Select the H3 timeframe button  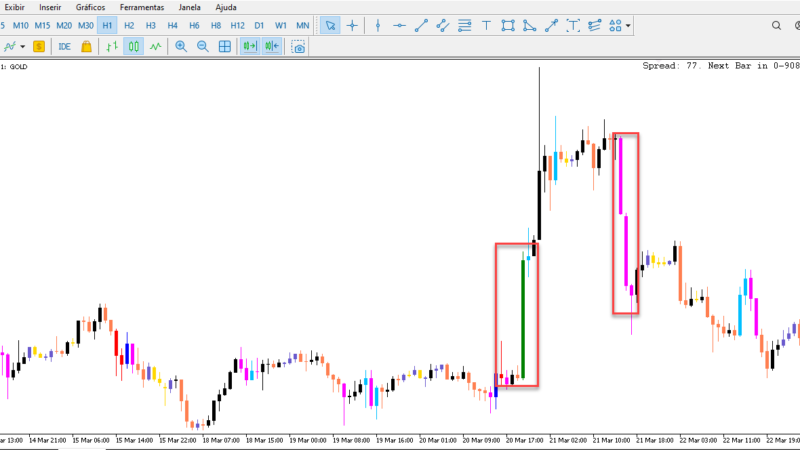coord(151,26)
